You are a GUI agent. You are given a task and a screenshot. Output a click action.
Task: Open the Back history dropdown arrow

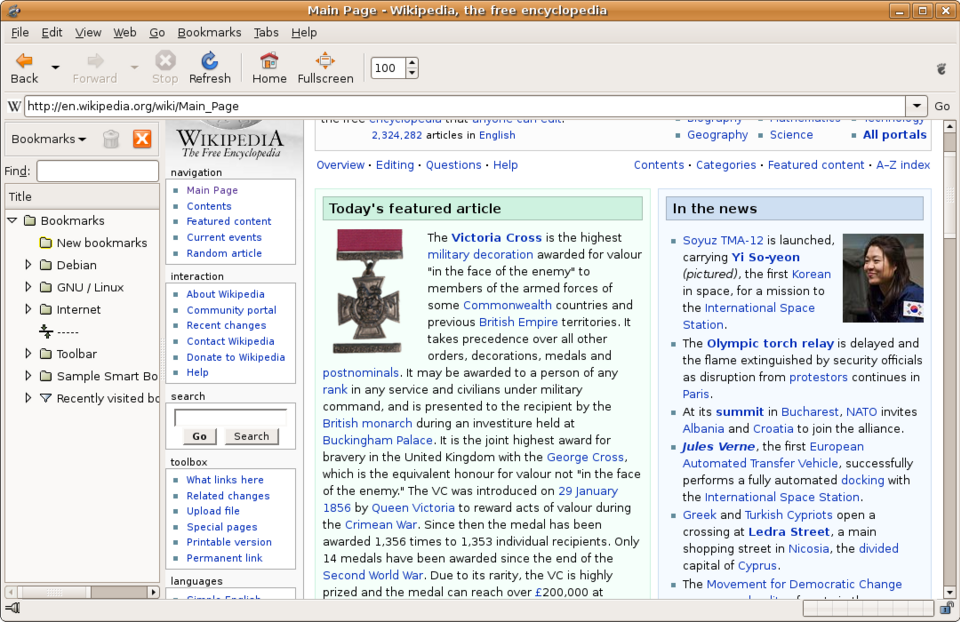pyautogui.click(x=55, y=67)
